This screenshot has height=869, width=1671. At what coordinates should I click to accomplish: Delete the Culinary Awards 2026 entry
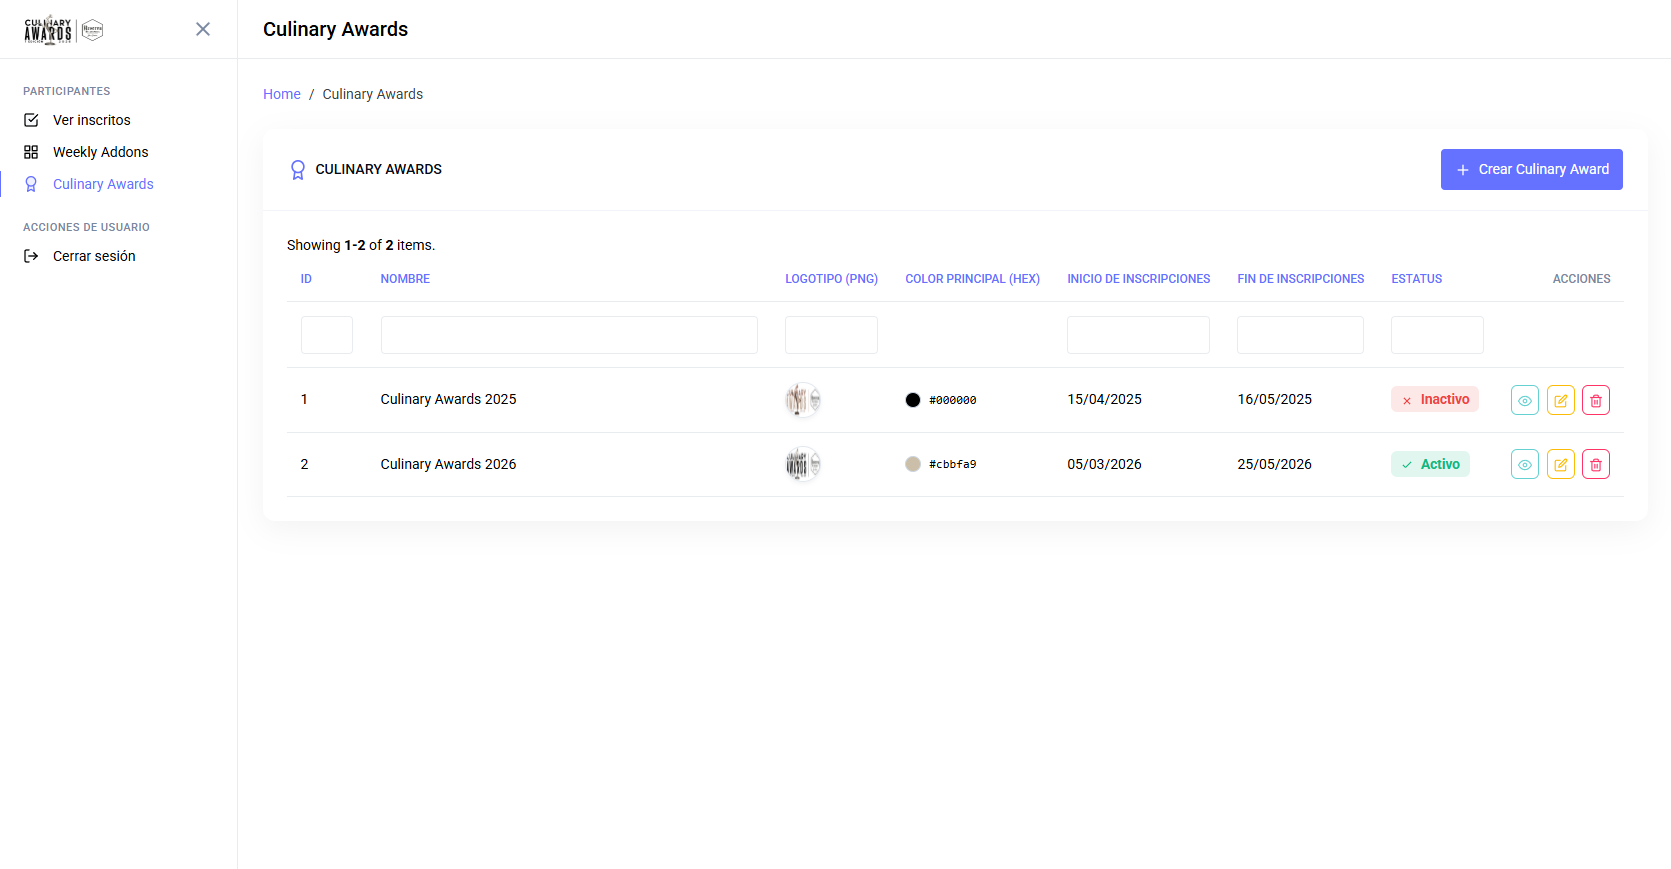tap(1596, 464)
